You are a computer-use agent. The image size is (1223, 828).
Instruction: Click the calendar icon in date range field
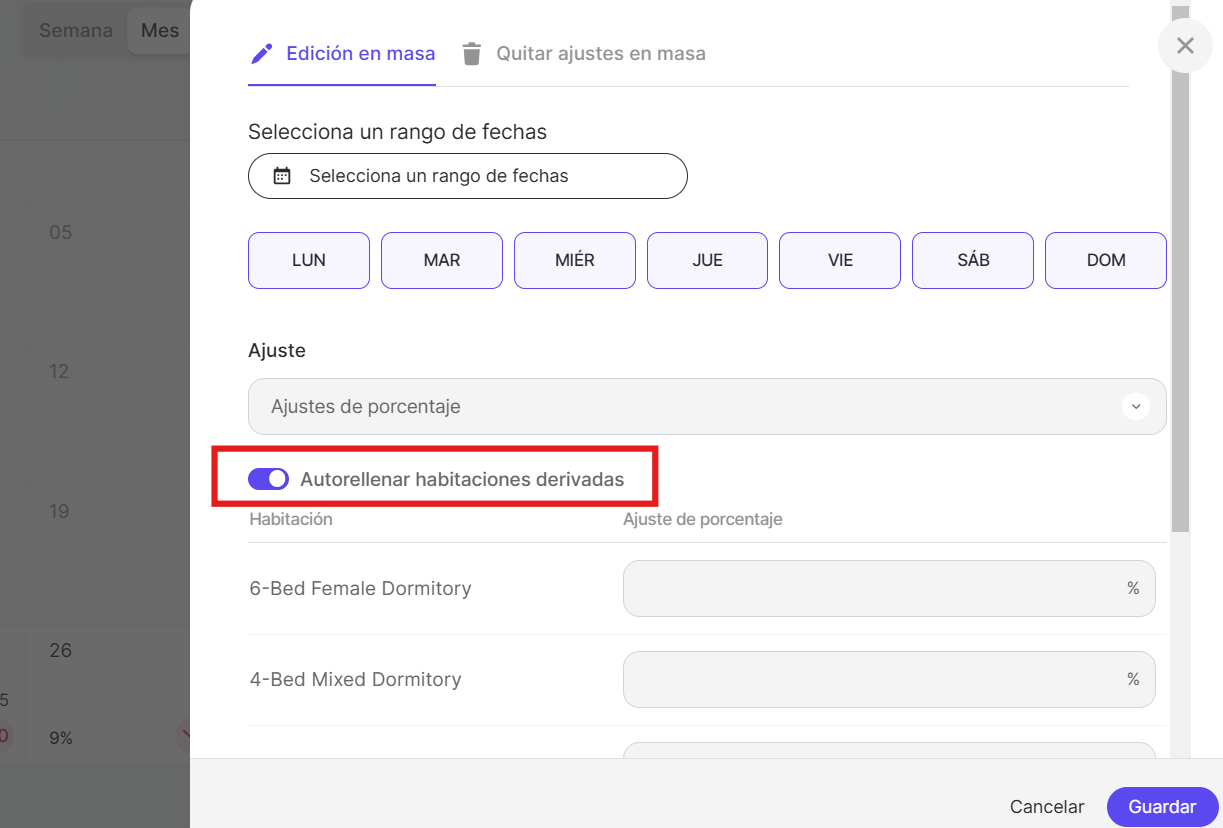(x=282, y=176)
